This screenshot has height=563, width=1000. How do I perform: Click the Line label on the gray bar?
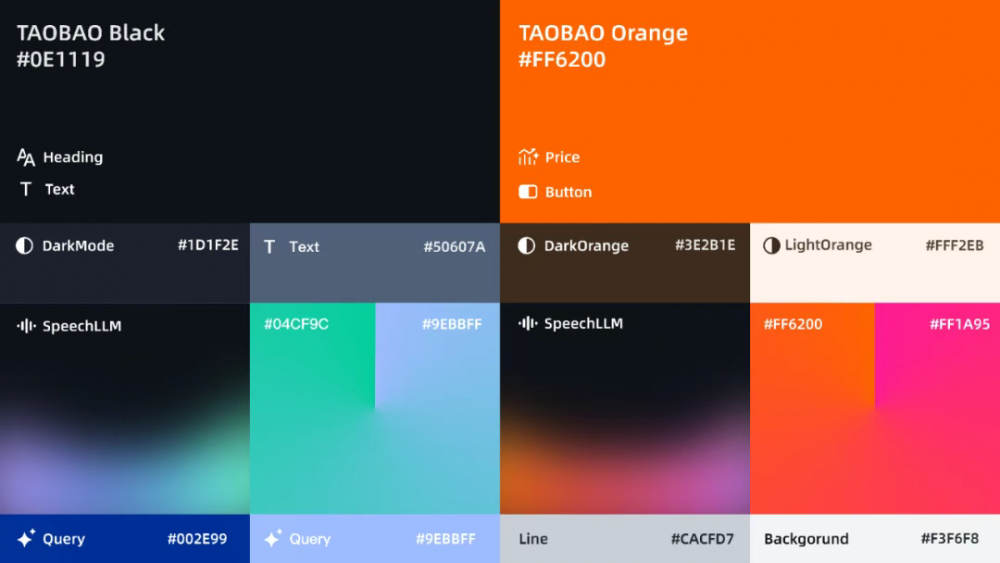click(x=533, y=539)
